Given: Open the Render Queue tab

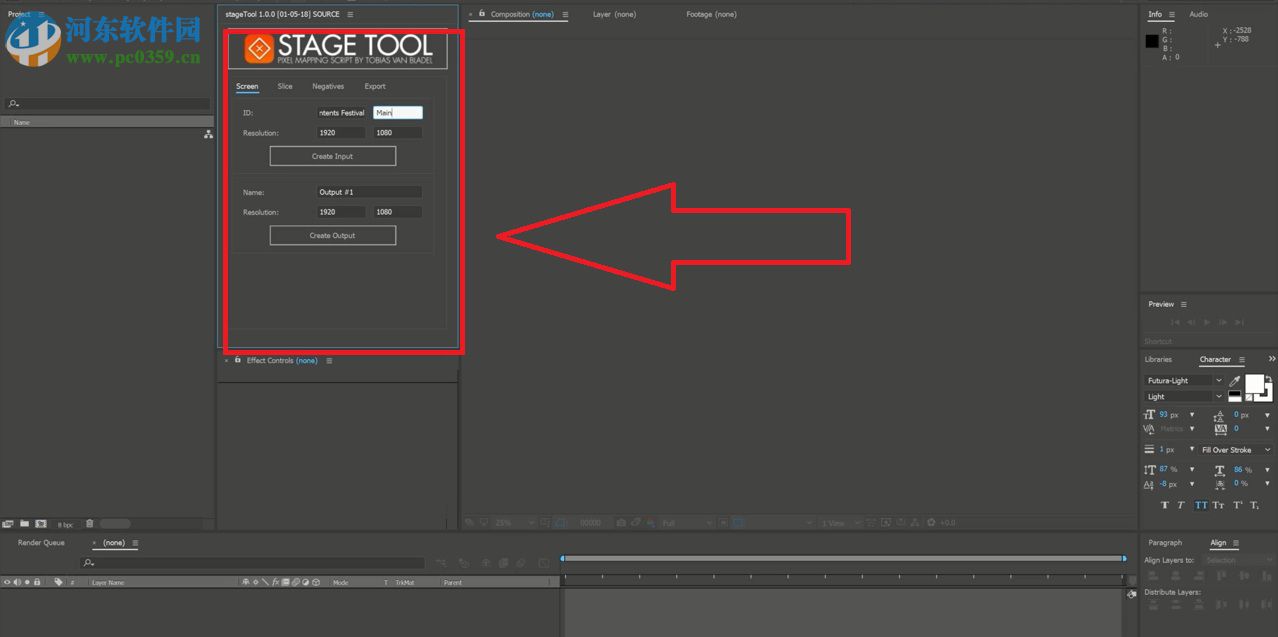Looking at the screenshot, I should click(41, 543).
